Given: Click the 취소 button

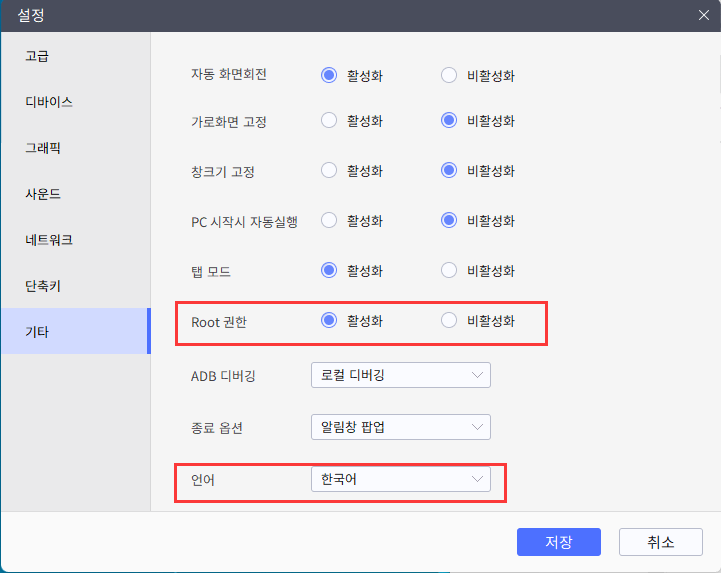Looking at the screenshot, I should point(660,542).
